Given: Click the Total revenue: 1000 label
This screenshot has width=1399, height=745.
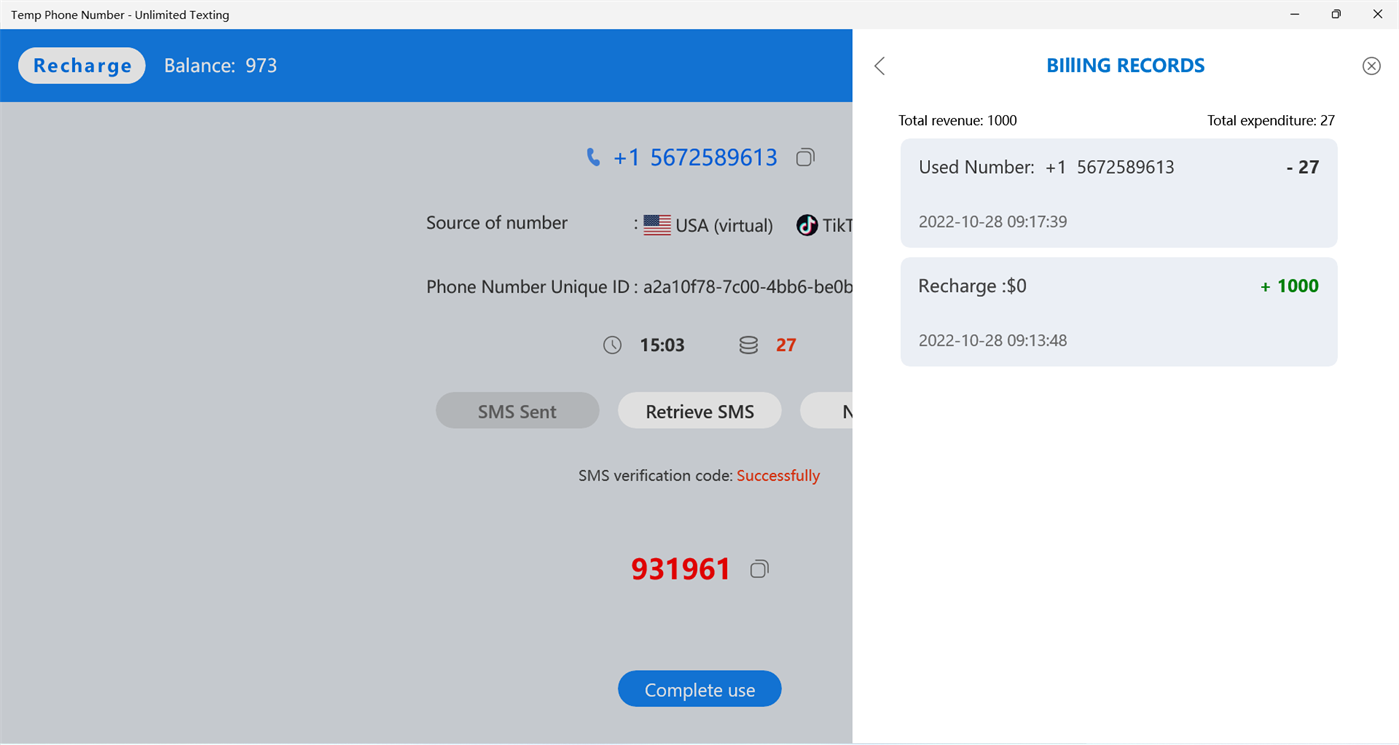Looking at the screenshot, I should click(x=957, y=120).
